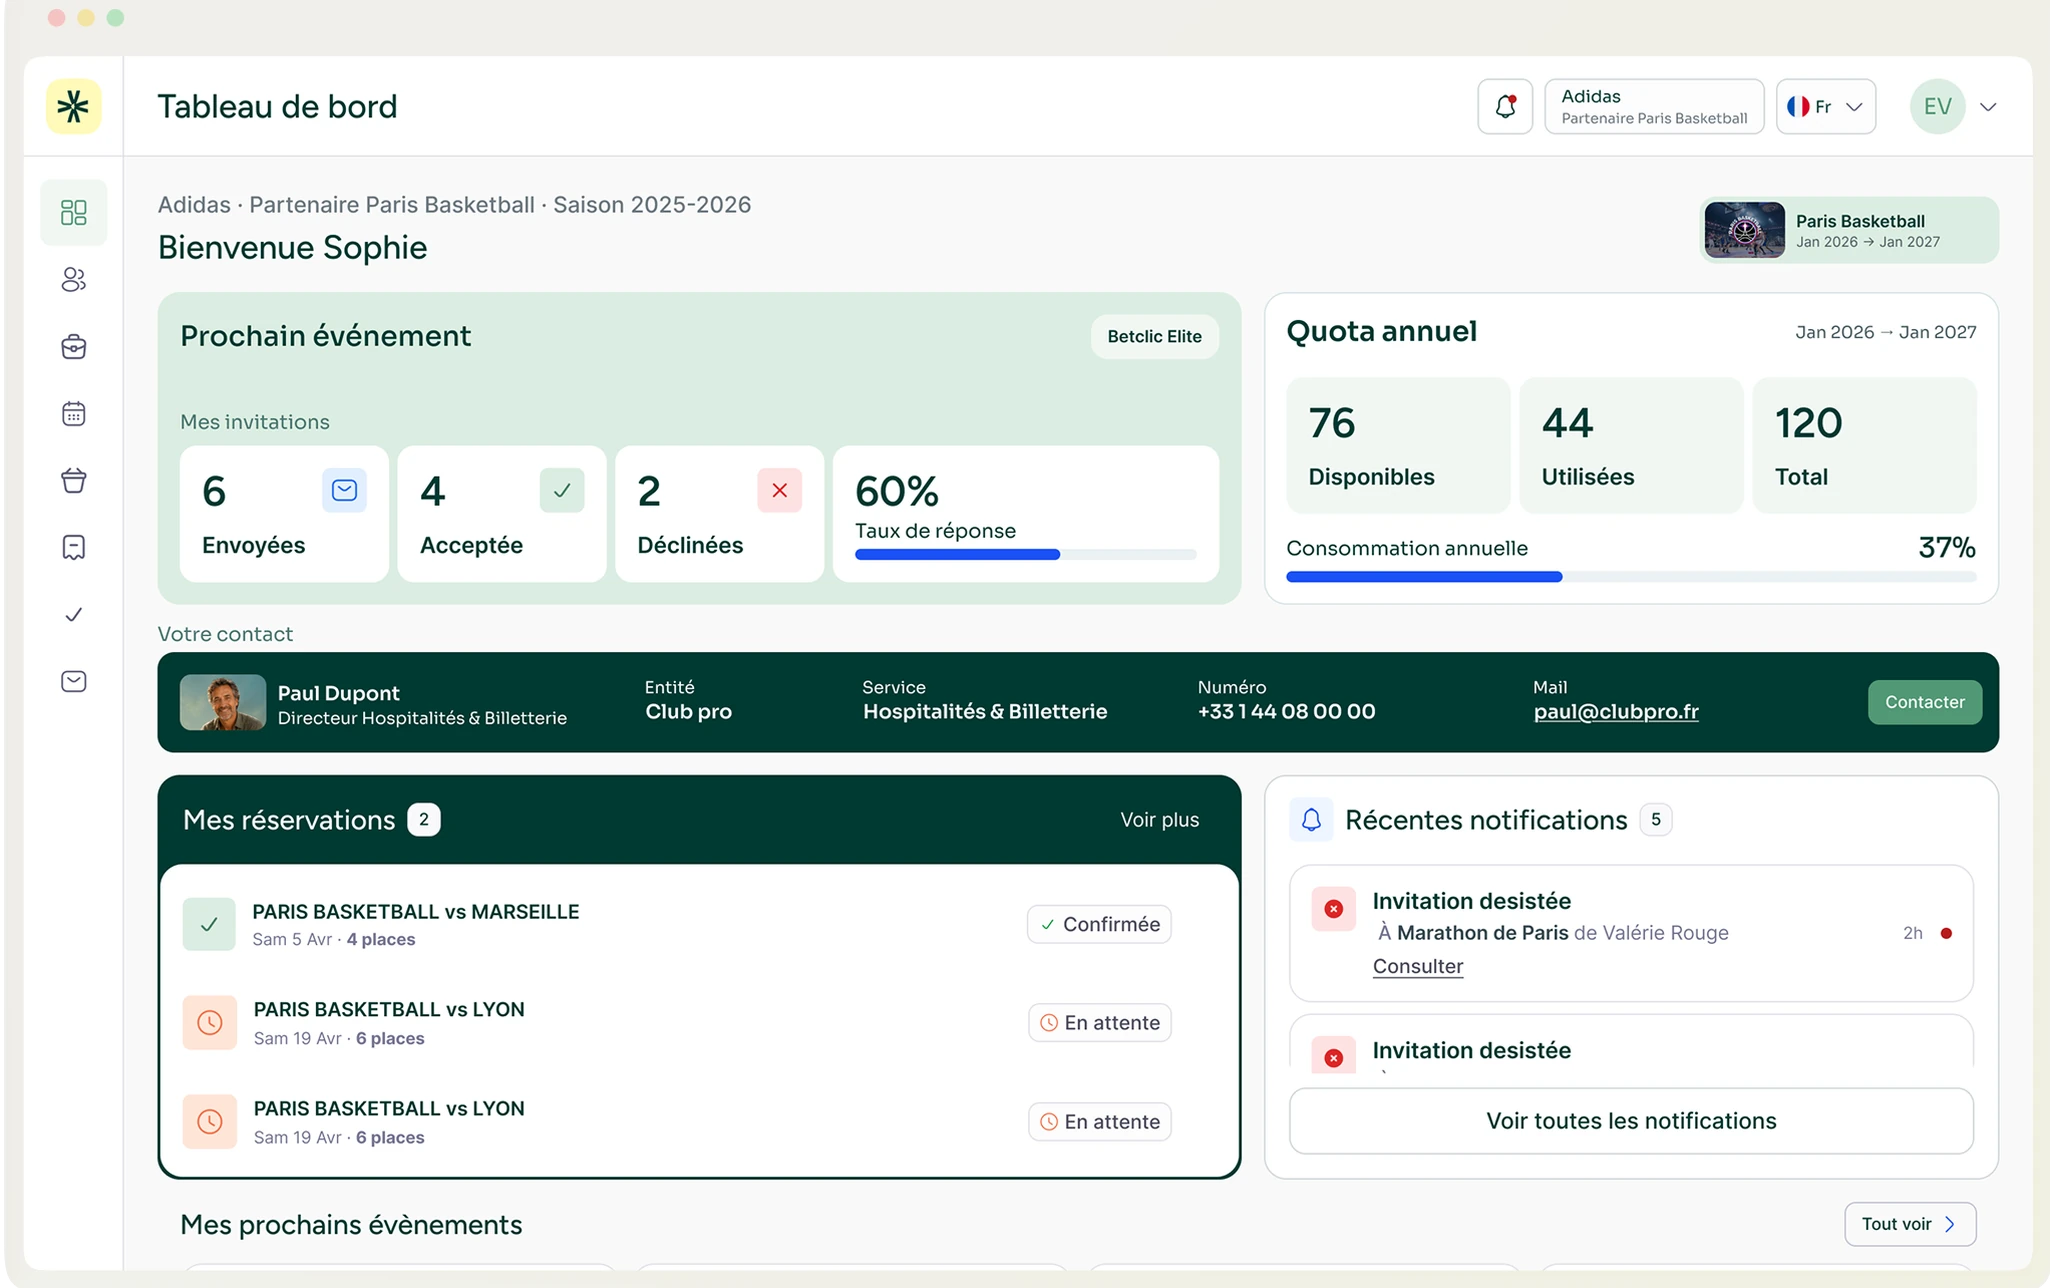Open the Fr language dropdown
The height and width of the screenshot is (1288, 2050).
[x=1826, y=106]
